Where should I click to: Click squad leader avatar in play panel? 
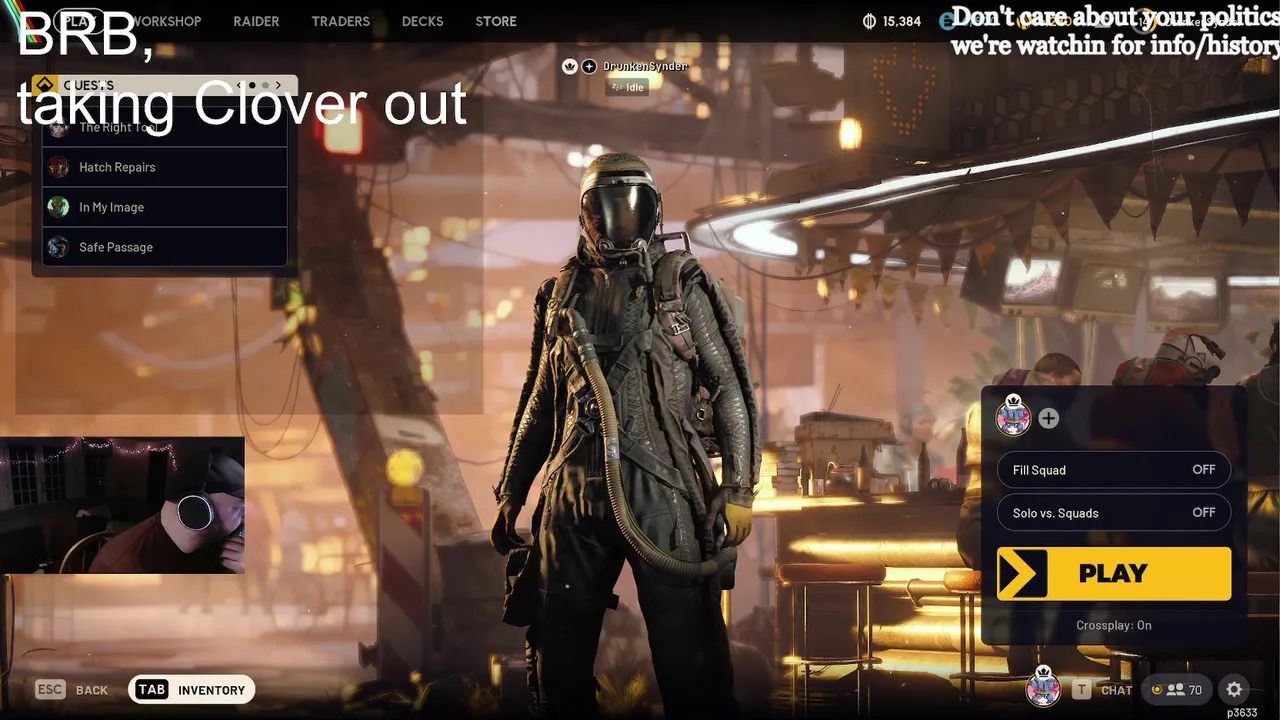pyautogui.click(x=1013, y=416)
